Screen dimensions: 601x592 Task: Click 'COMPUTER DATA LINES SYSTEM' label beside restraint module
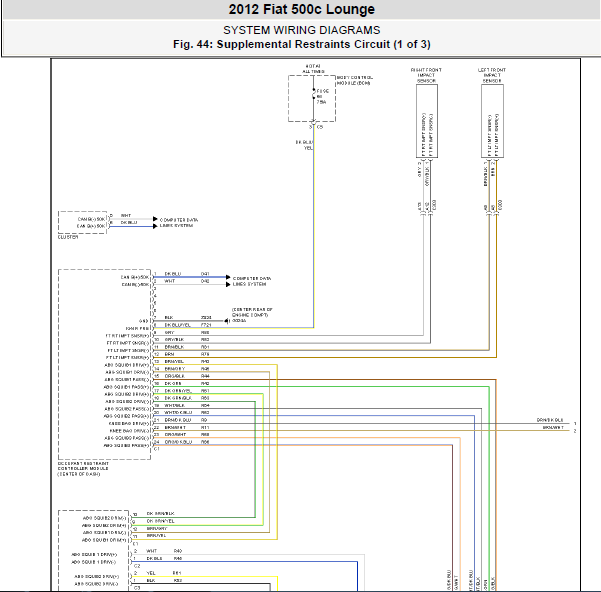coord(252,281)
